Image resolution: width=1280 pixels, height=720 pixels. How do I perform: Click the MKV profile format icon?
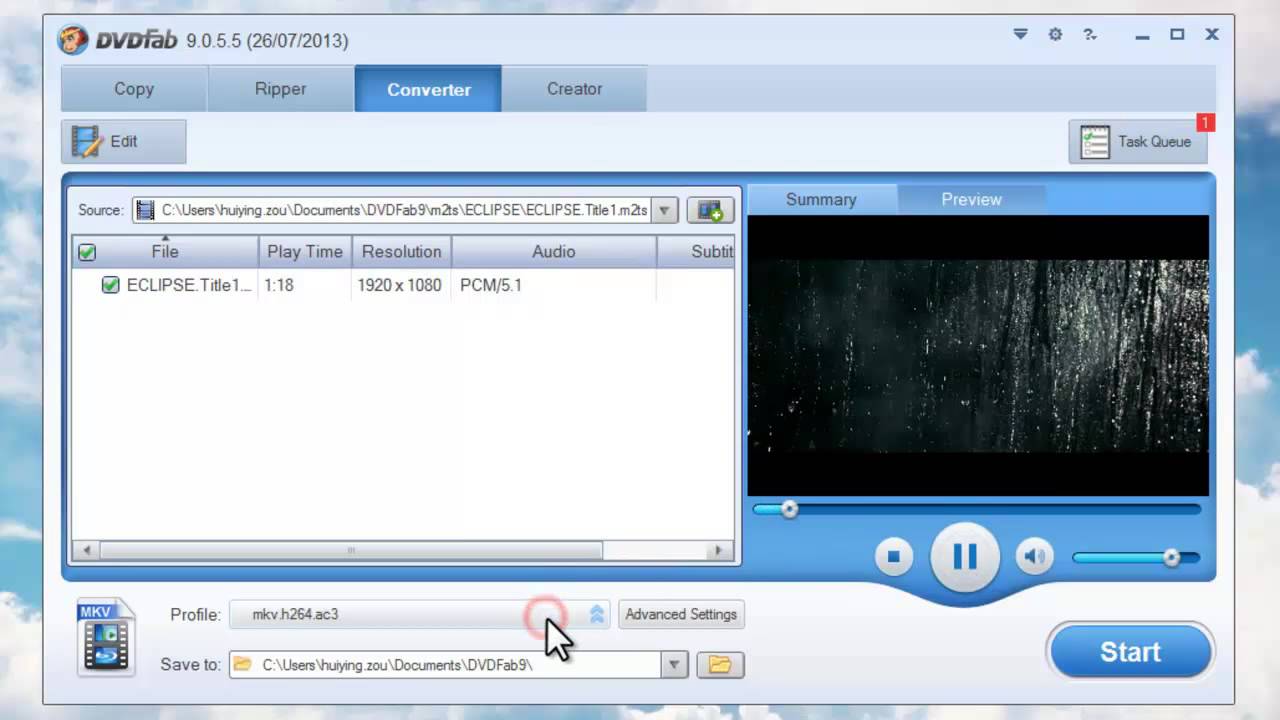pos(106,637)
